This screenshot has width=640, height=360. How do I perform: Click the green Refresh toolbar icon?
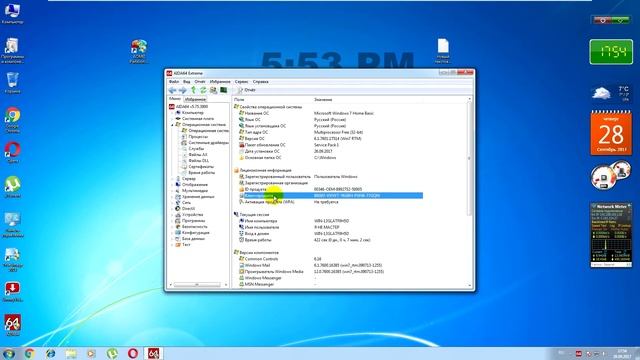pyautogui.click(x=203, y=90)
